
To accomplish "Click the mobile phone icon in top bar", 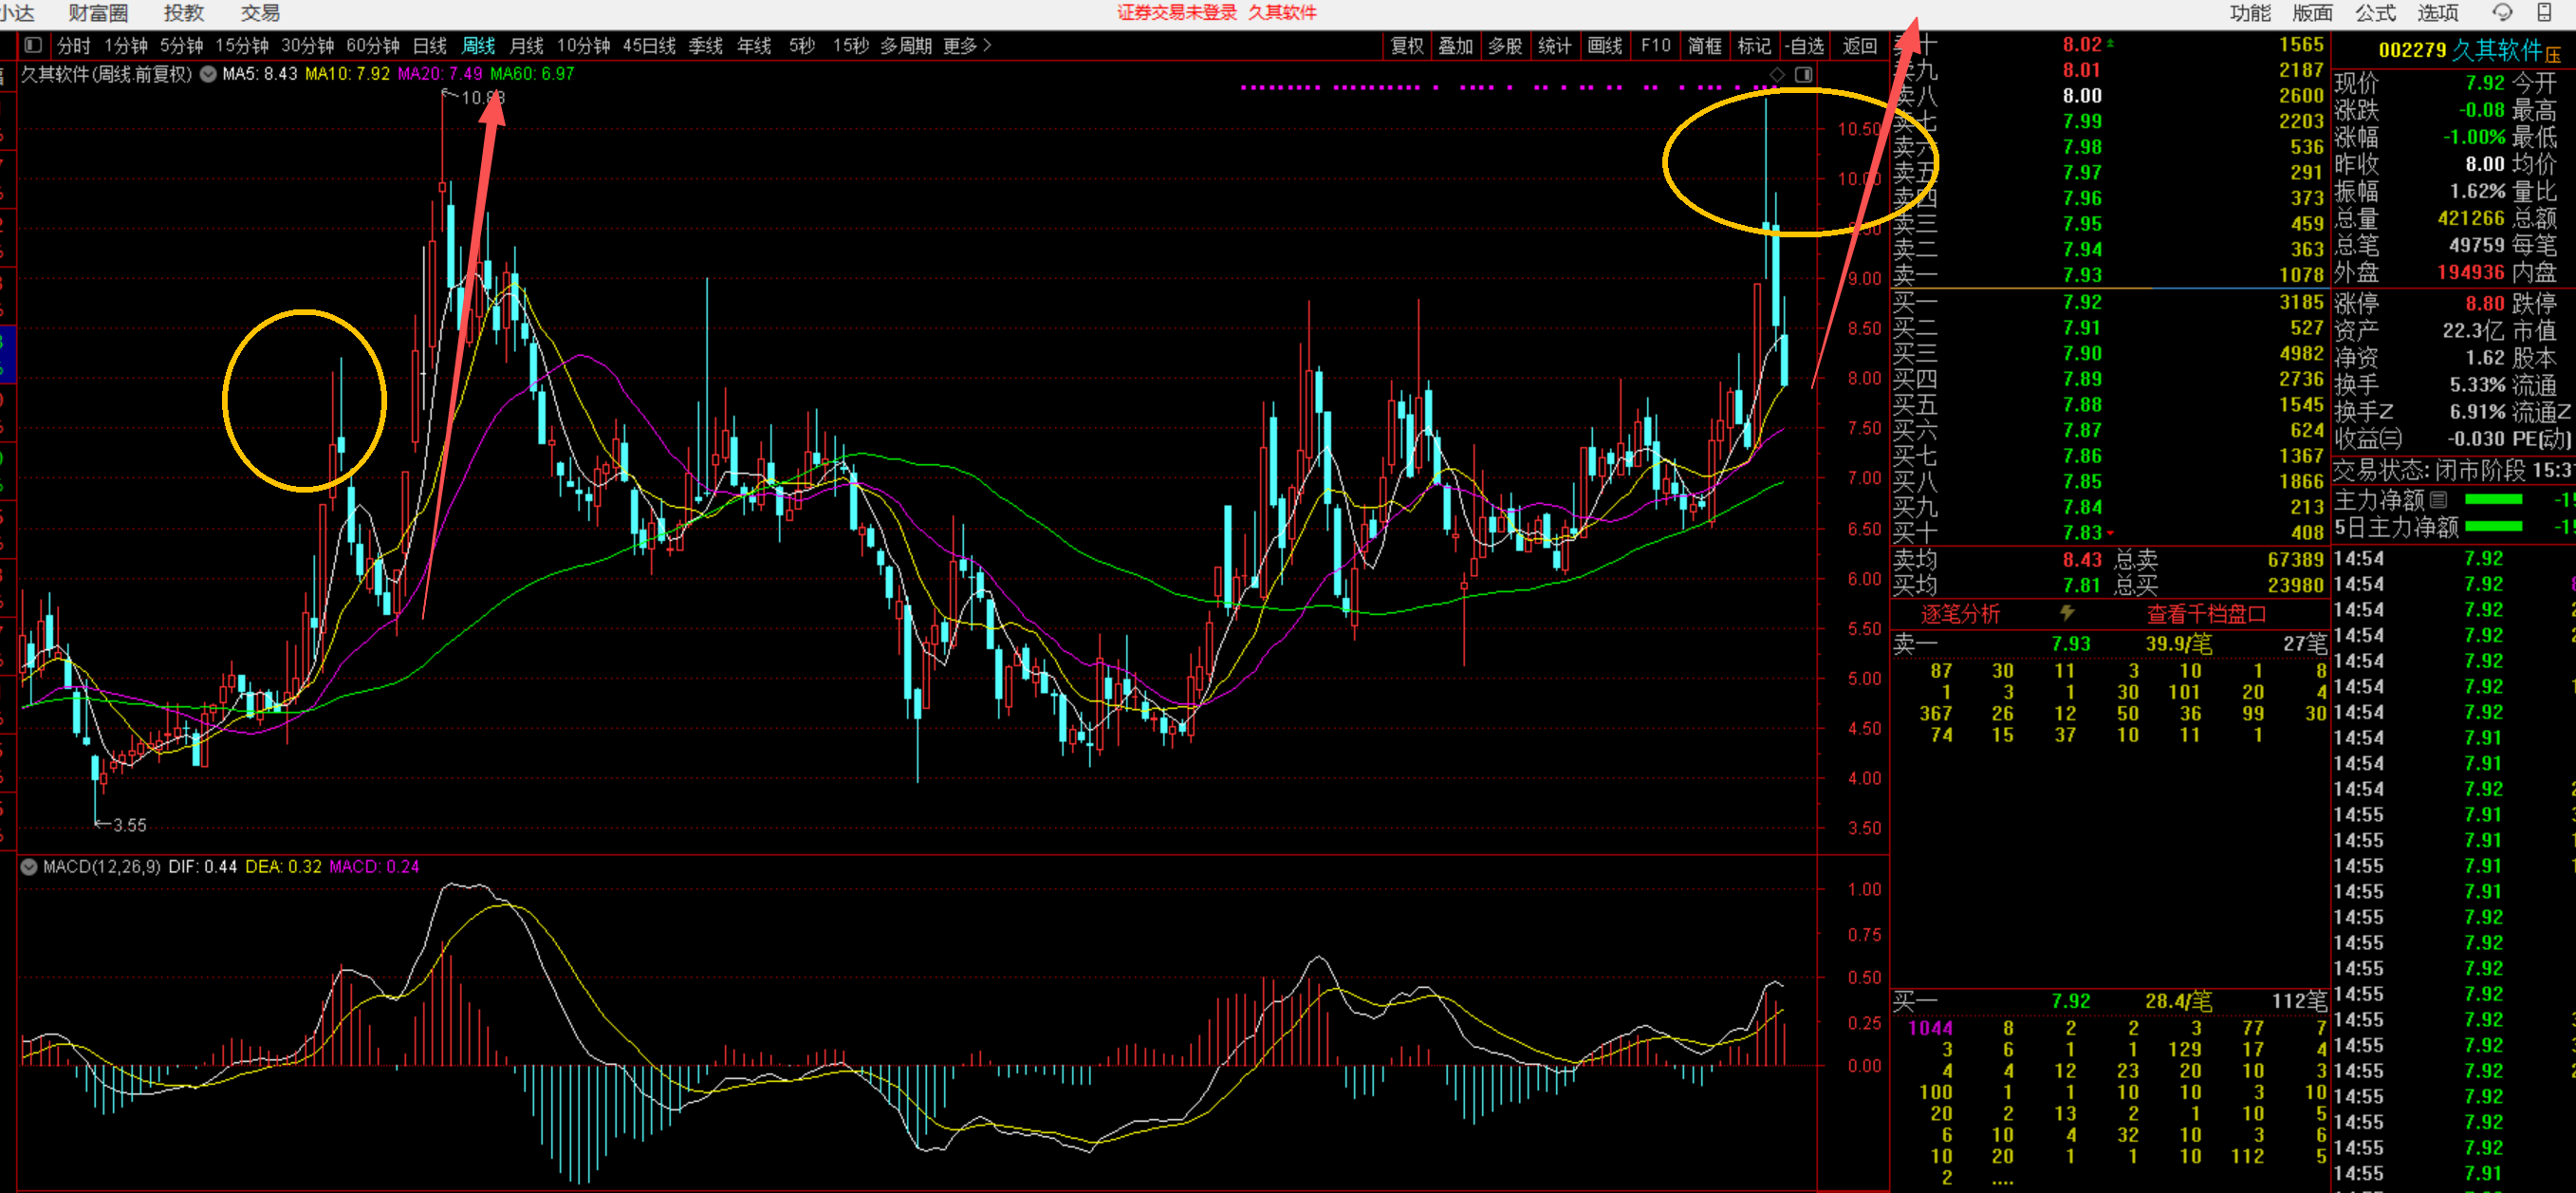I will point(2545,13).
